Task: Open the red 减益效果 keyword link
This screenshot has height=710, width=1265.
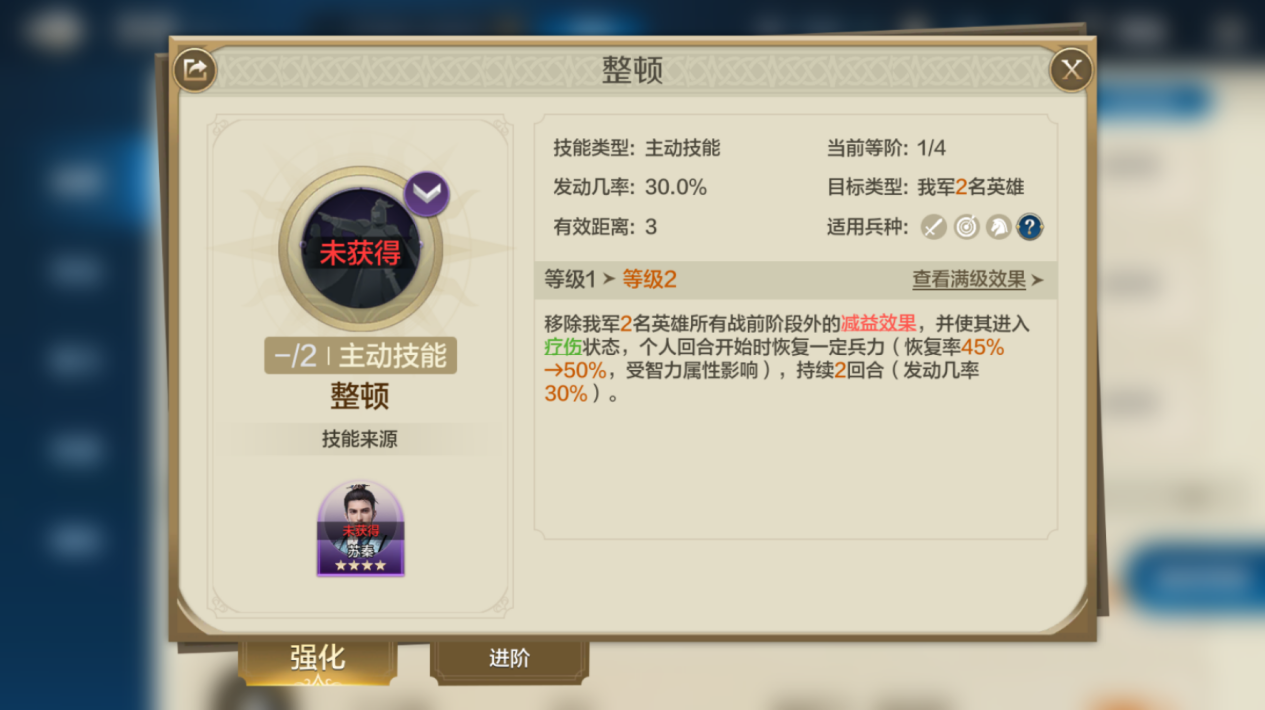Action: click(x=878, y=324)
